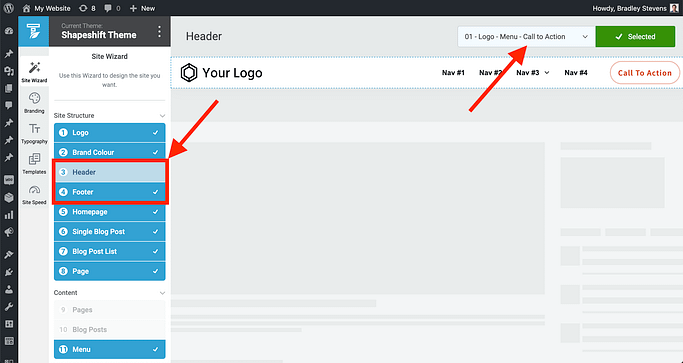Click Bradley Stevens avatar thumbnail
Image resolution: width=683 pixels, height=363 pixels.
point(674,8)
